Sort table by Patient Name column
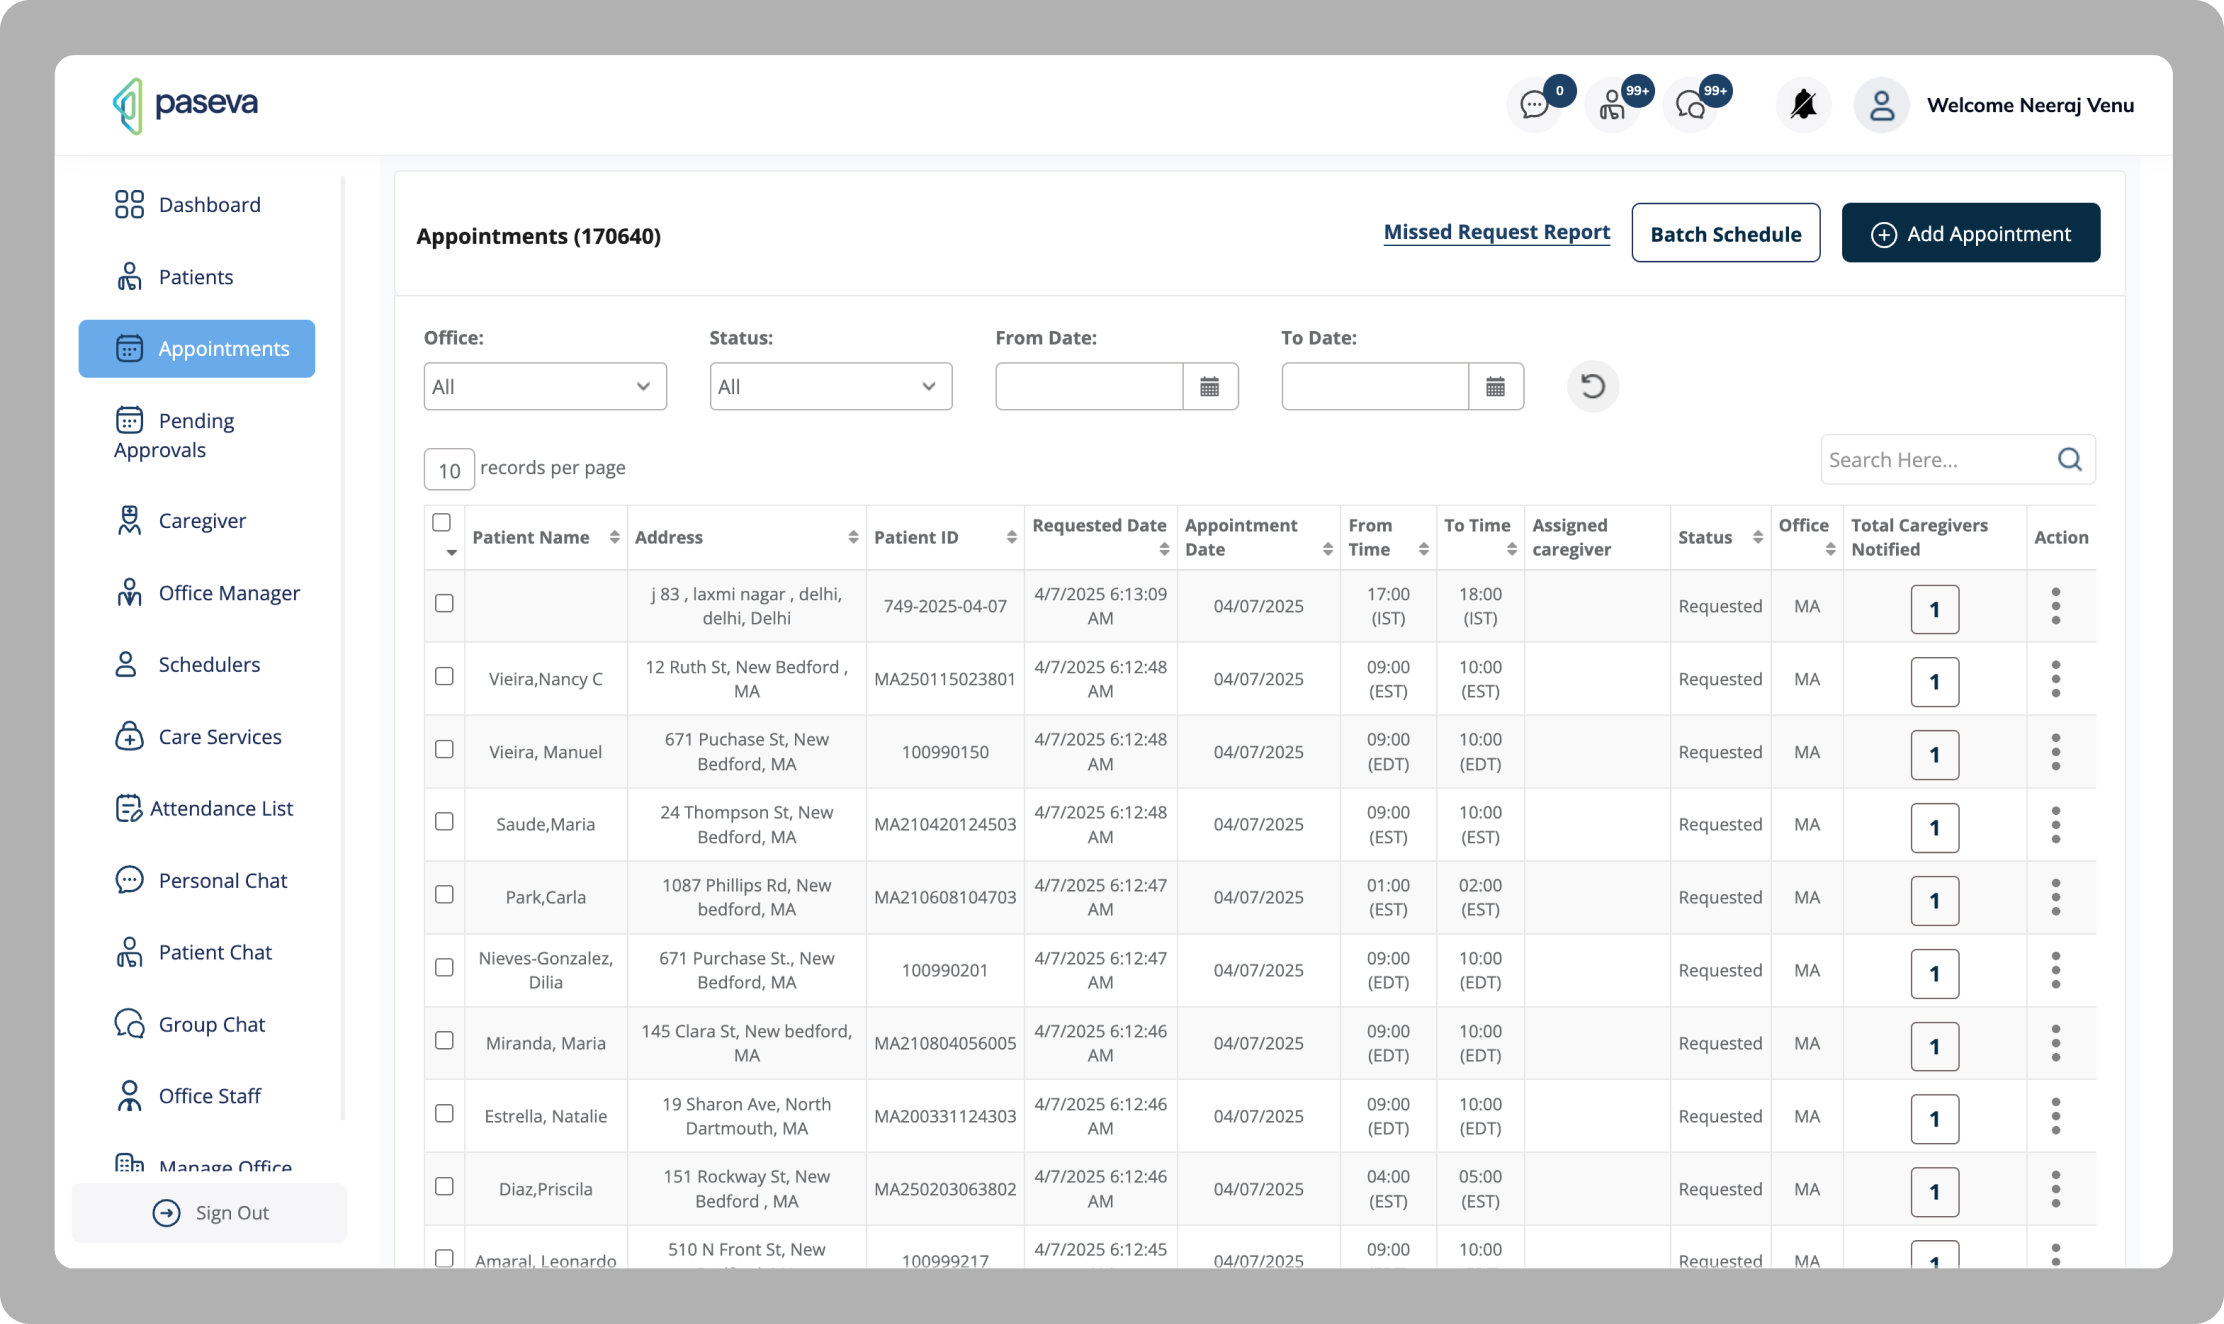Viewport: 2224px width, 1324px height. 614,538
